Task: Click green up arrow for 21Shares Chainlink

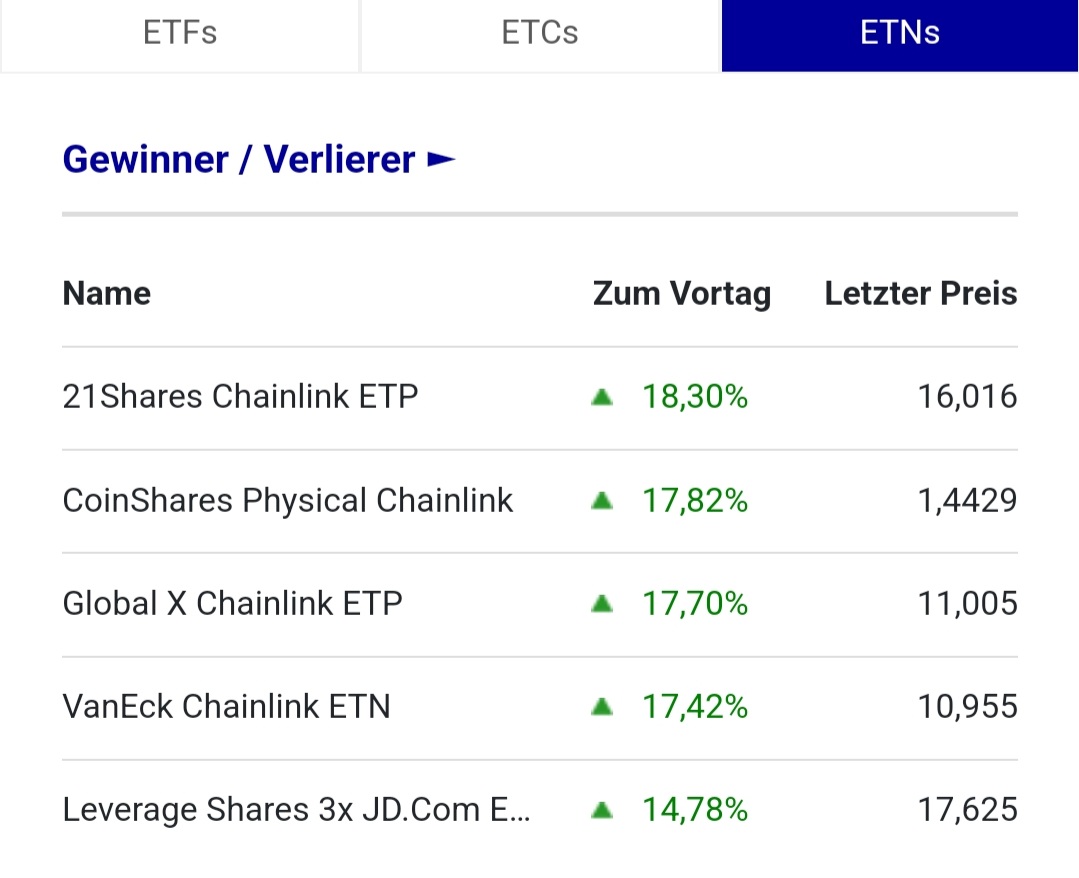Action: tap(602, 398)
